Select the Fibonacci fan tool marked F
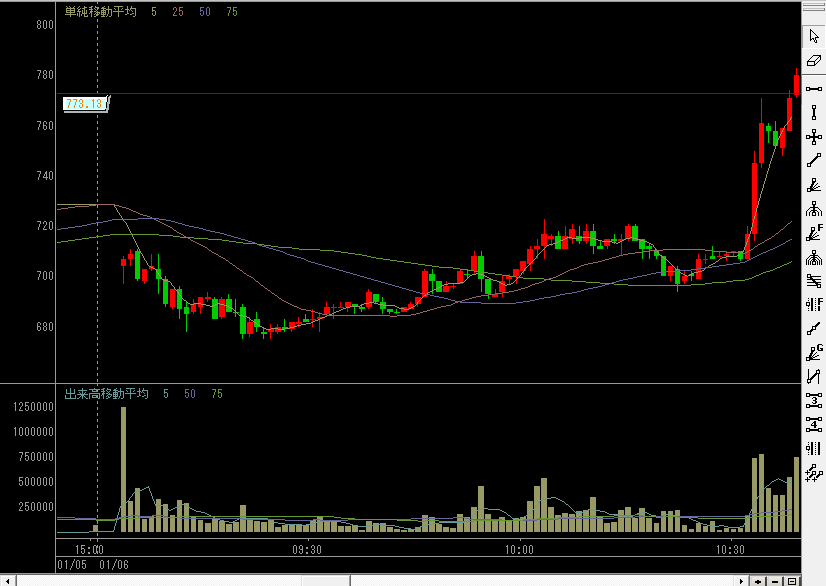This screenshot has width=826, height=586. tap(814, 233)
